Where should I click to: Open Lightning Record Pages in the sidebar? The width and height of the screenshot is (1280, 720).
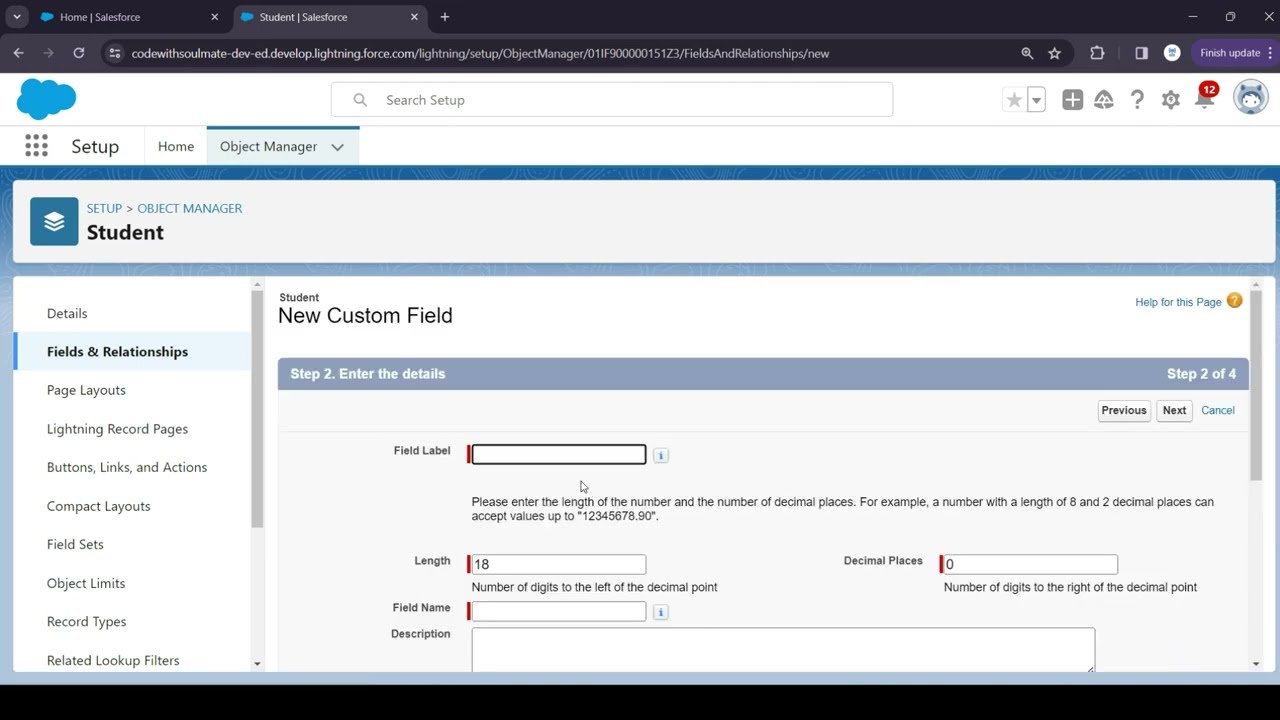132,429
